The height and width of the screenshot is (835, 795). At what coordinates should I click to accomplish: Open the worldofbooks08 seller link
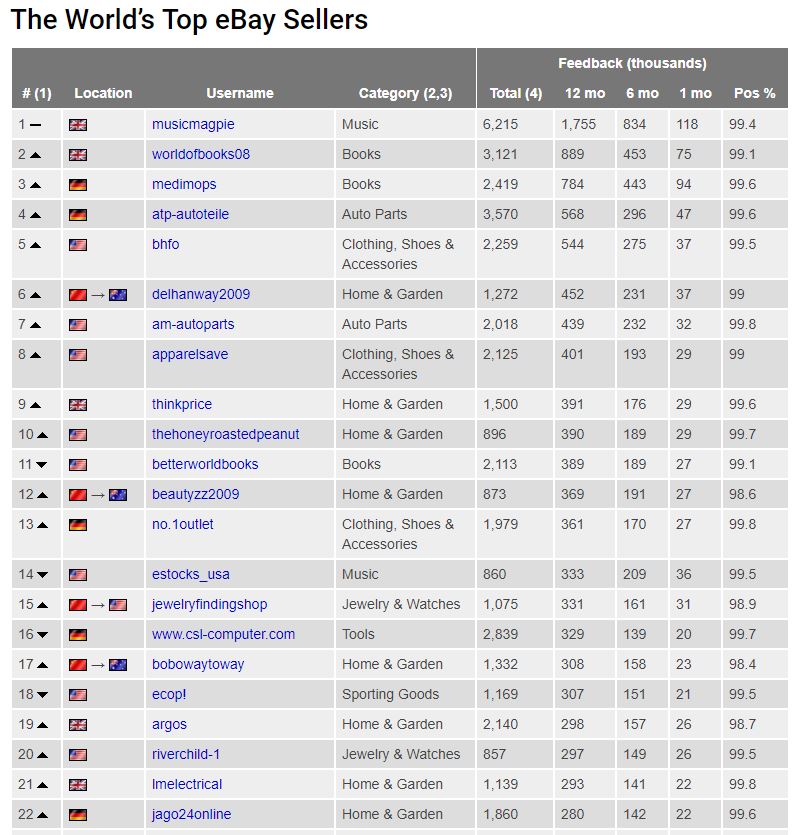pos(201,154)
